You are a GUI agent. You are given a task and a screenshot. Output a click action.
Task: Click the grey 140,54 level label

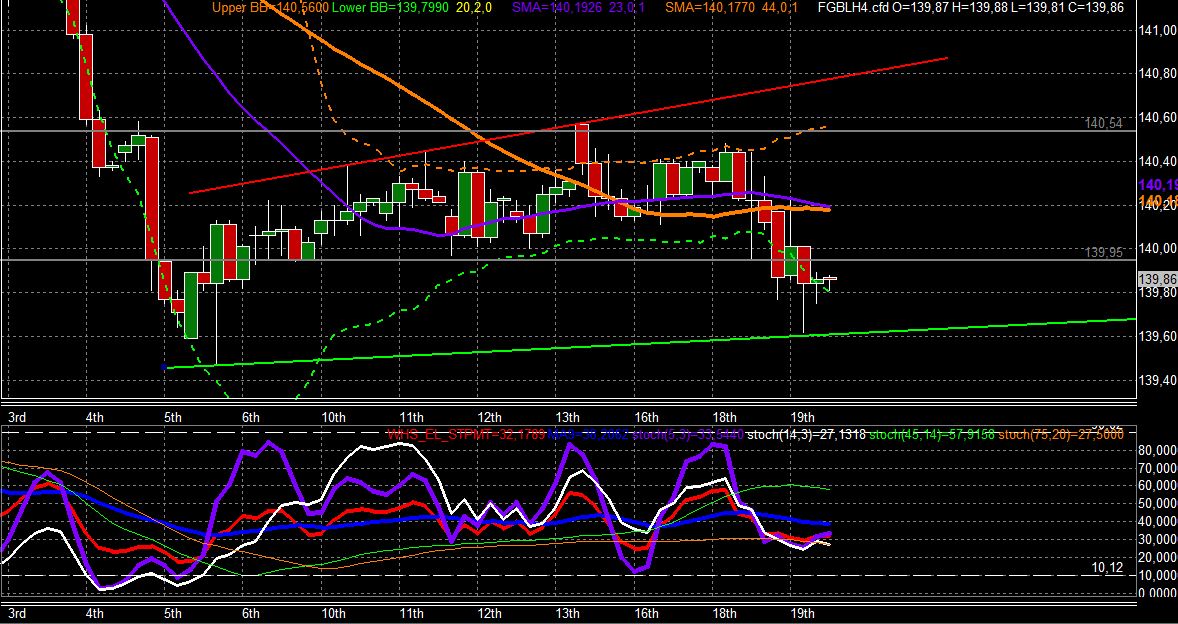point(1104,123)
